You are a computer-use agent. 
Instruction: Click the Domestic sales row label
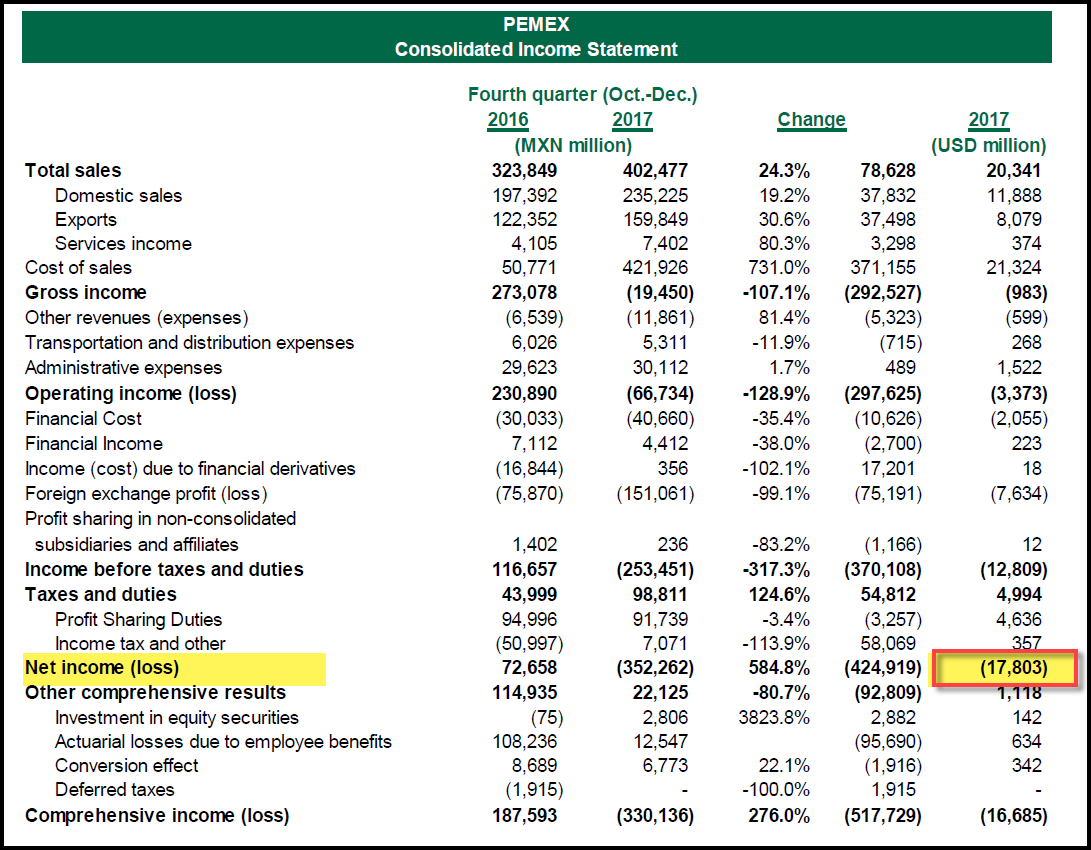(x=118, y=195)
